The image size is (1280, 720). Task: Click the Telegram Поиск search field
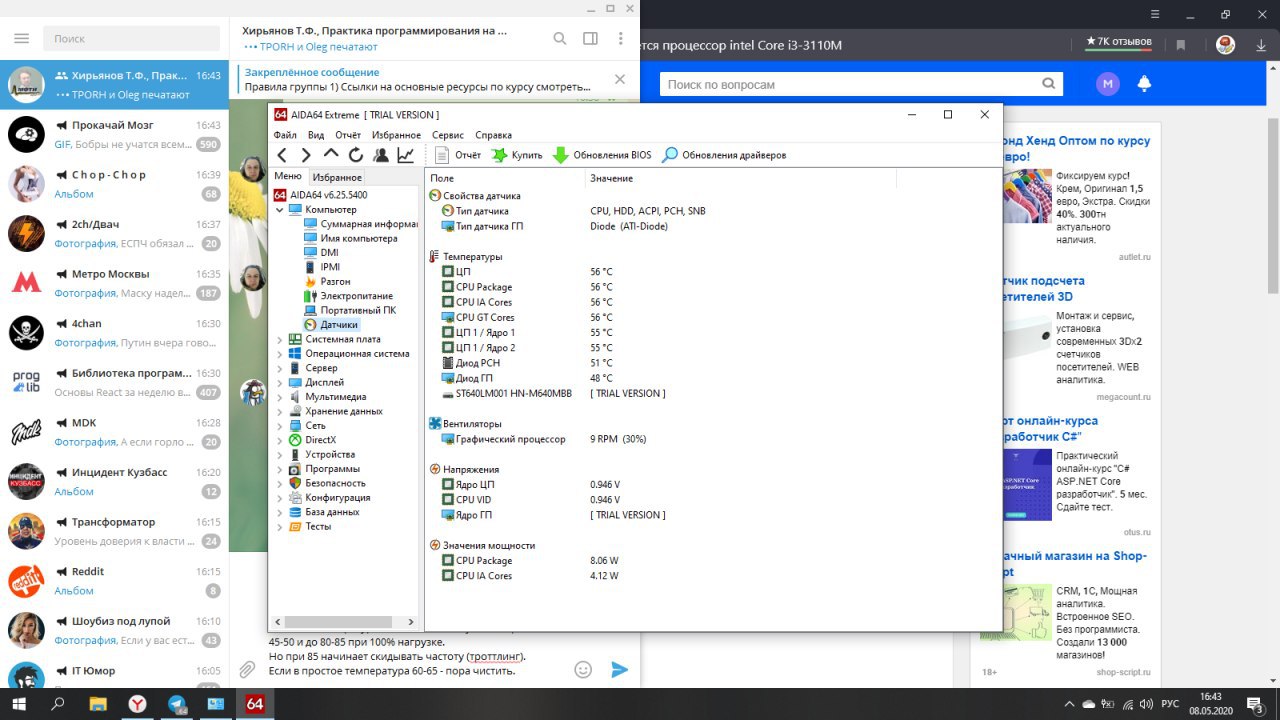[x=131, y=38]
